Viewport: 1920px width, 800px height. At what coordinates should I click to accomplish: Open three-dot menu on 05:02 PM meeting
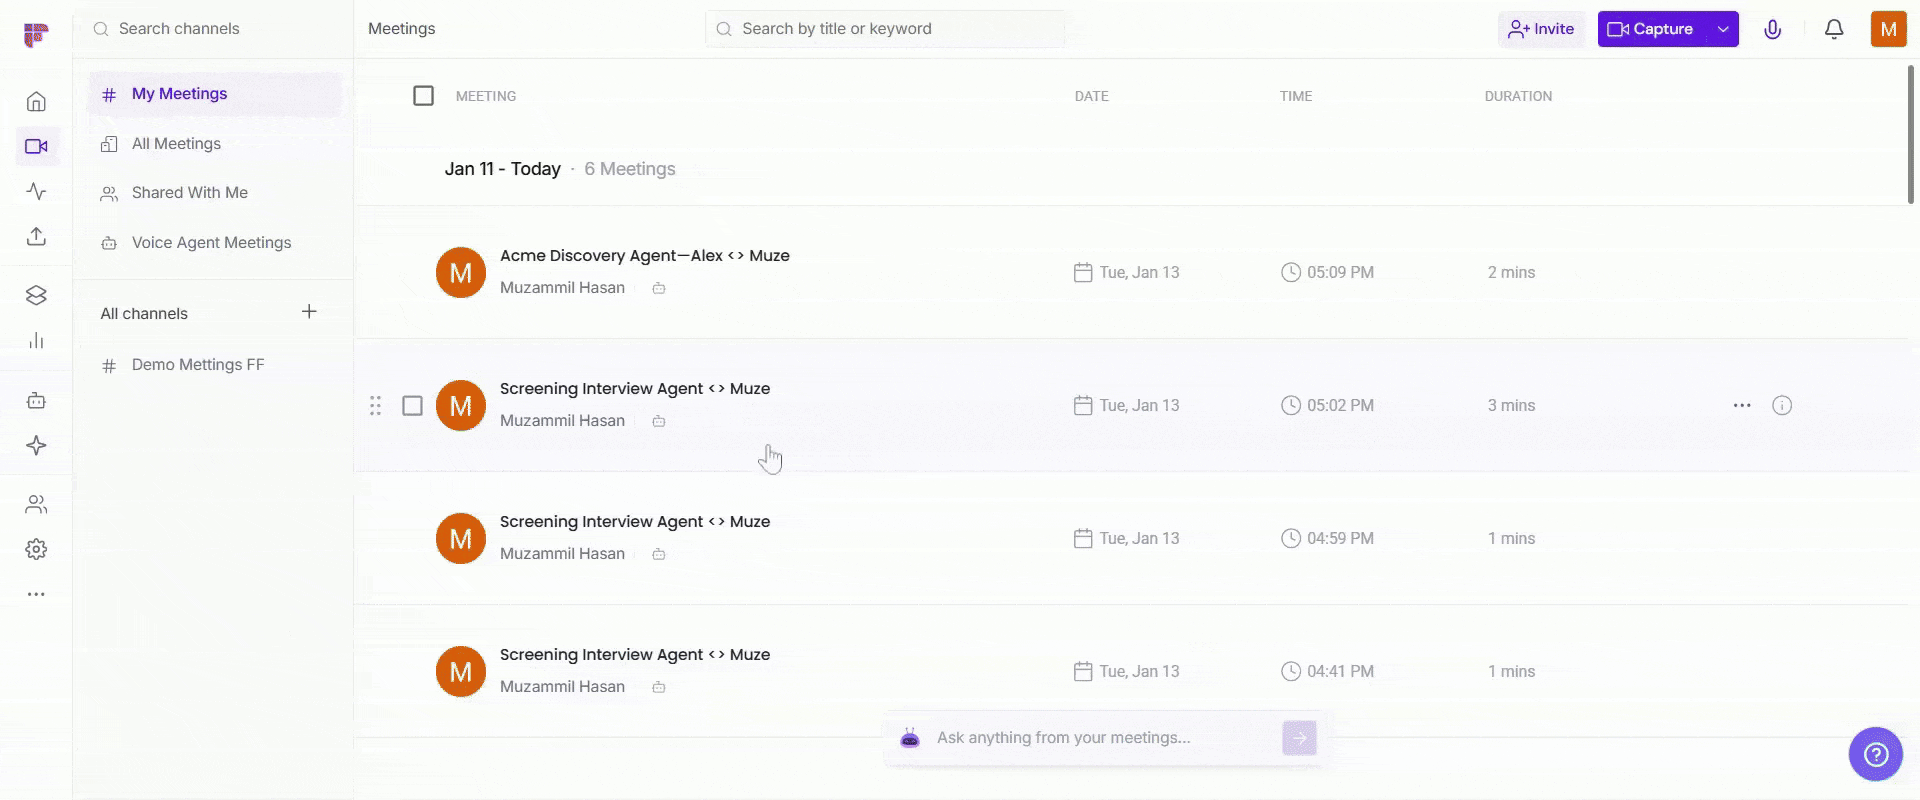pos(1741,405)
